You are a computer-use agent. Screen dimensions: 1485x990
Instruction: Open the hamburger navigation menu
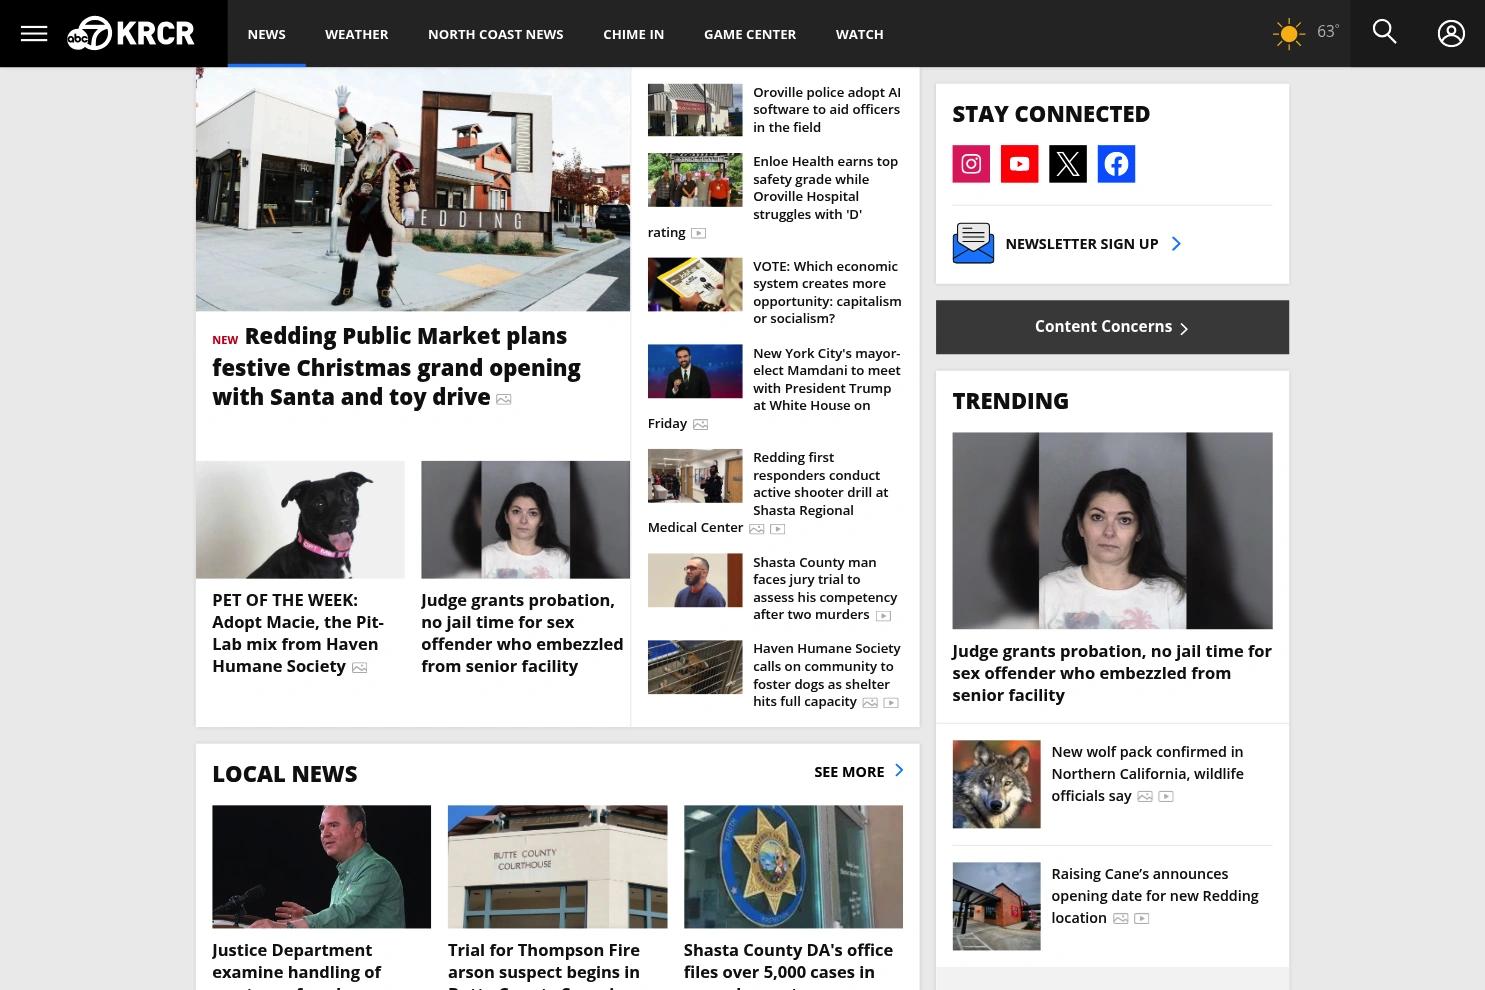point(34,34)
